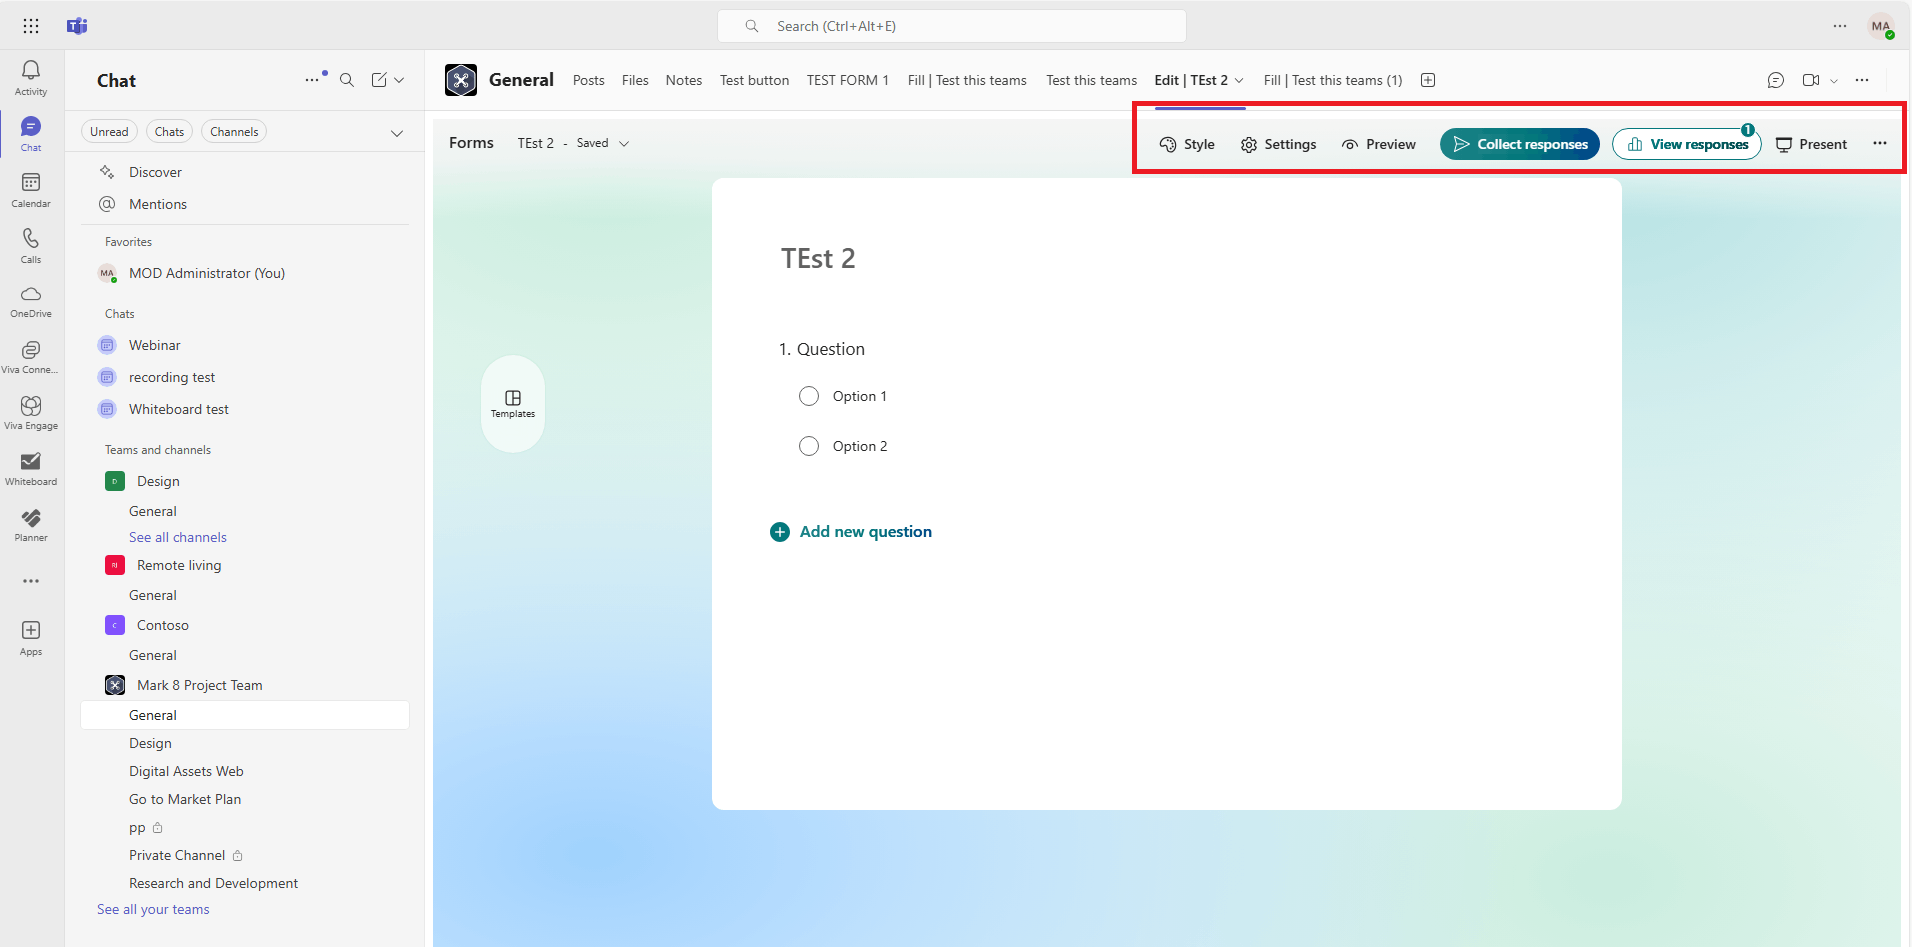The height and width of the screenshot is (947, 1912).
Task: Select the 1. Question text
Action: [822, 349]
